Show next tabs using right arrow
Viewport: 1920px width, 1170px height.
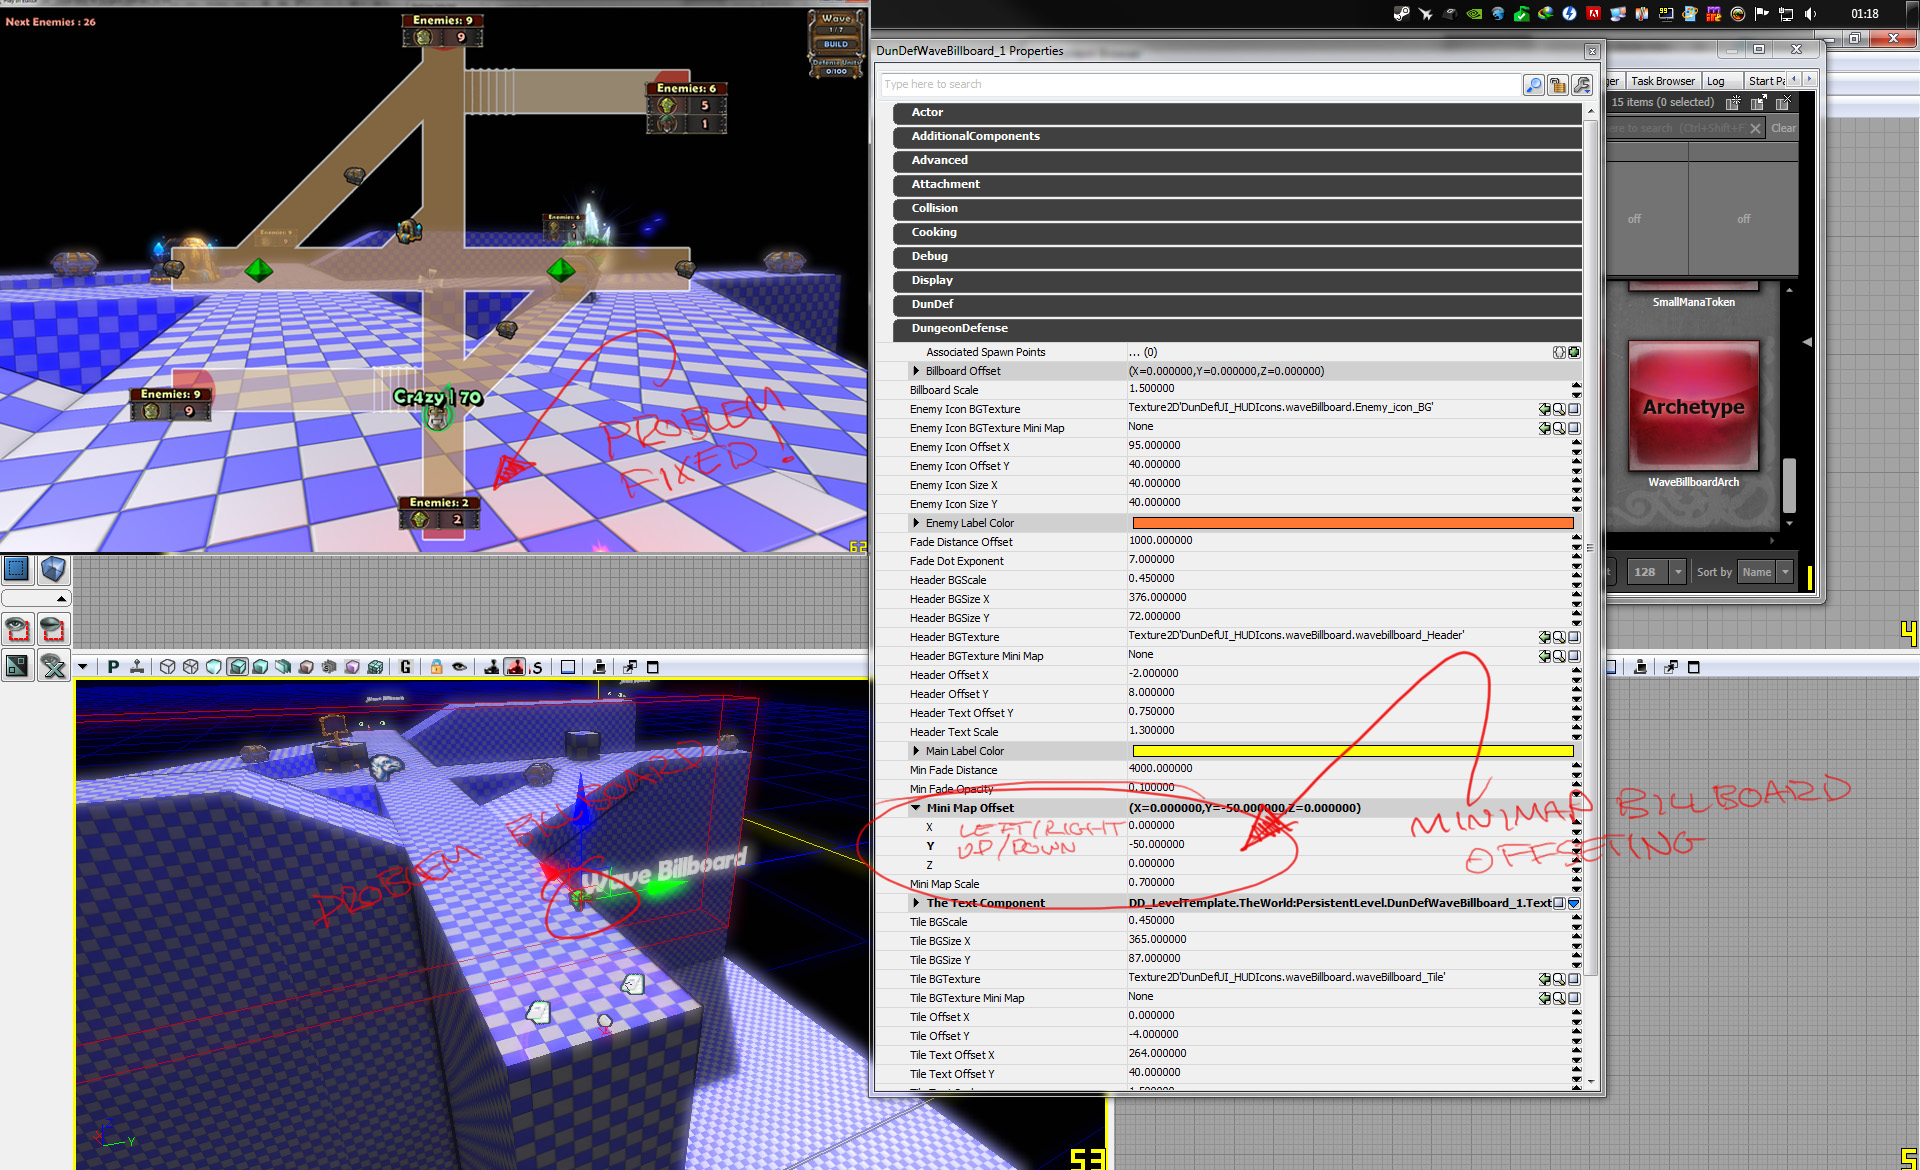coord(1809,79)
